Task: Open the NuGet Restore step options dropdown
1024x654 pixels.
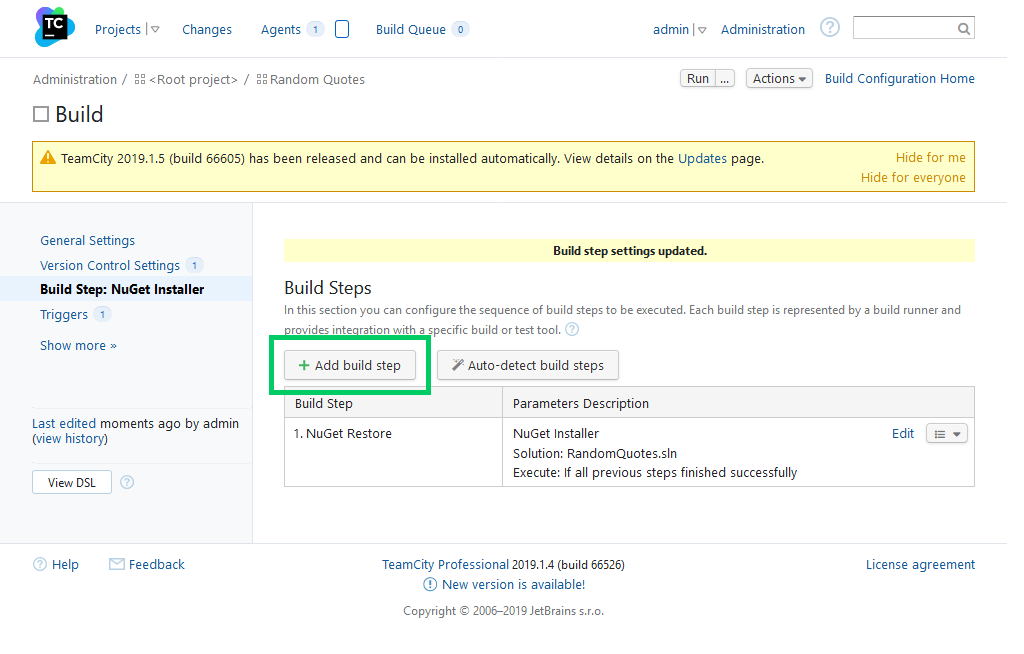Action: coord(947,434)
